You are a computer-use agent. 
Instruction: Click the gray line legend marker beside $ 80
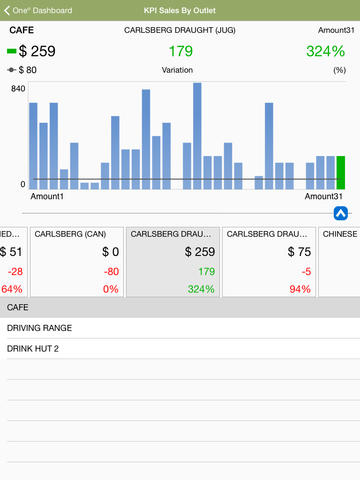tap(12, 70)
